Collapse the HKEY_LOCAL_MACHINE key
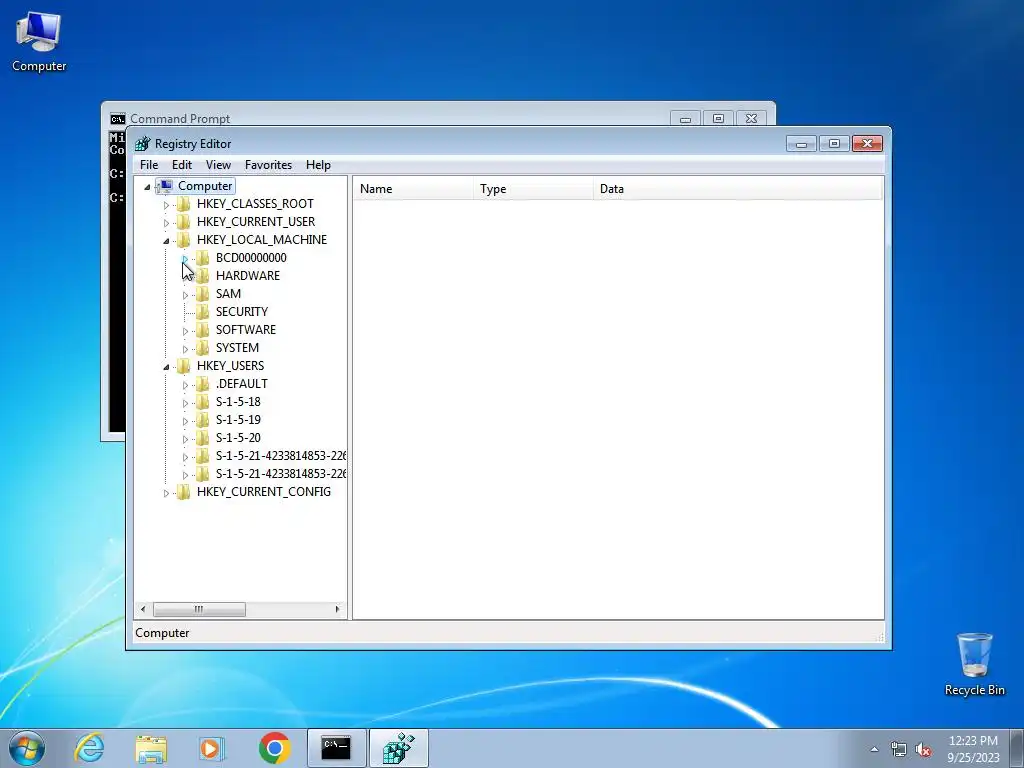This screenshot has width=1024, height=768. tap(166, 241)
